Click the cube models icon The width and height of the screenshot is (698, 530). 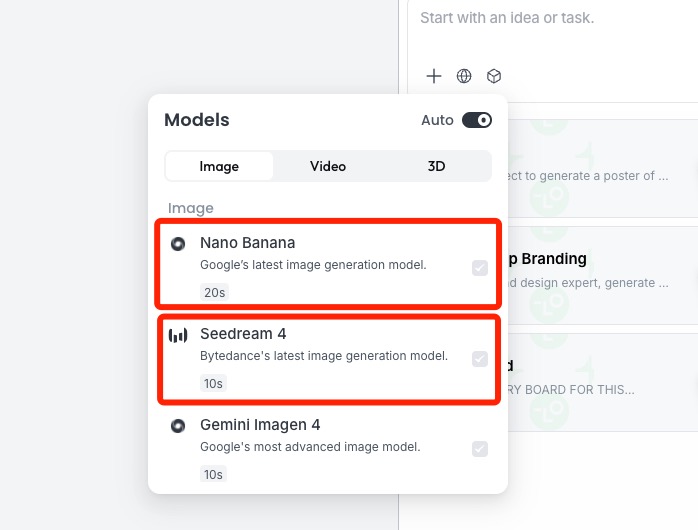494,76
